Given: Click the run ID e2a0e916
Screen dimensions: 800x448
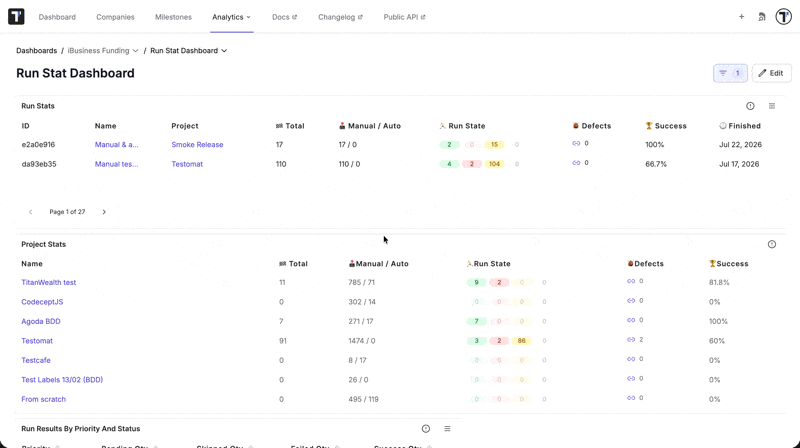Looking at the screenshot, I should coord(38,144).
